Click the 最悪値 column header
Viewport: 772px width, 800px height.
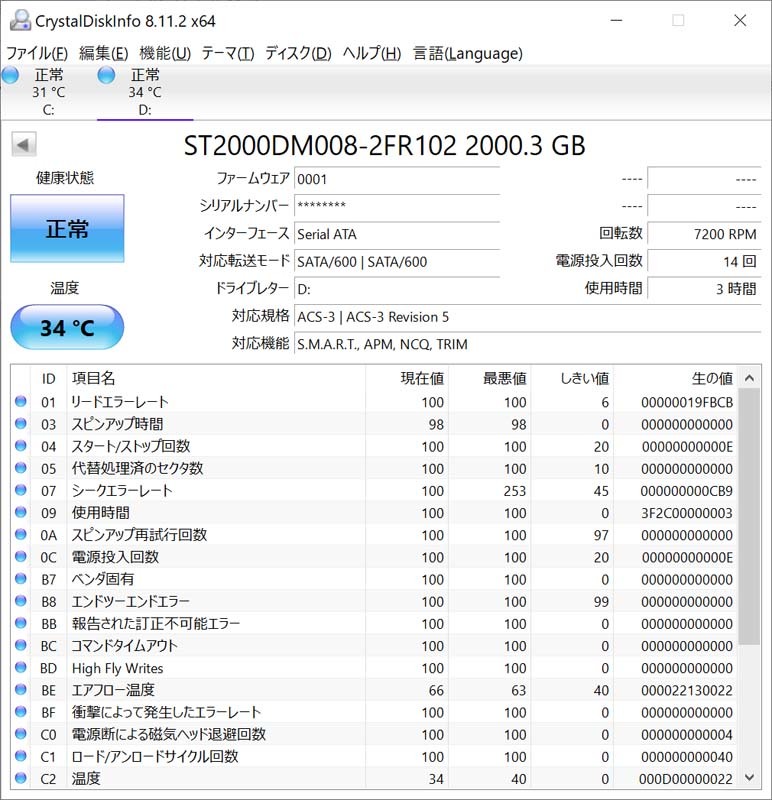point(490,378)
